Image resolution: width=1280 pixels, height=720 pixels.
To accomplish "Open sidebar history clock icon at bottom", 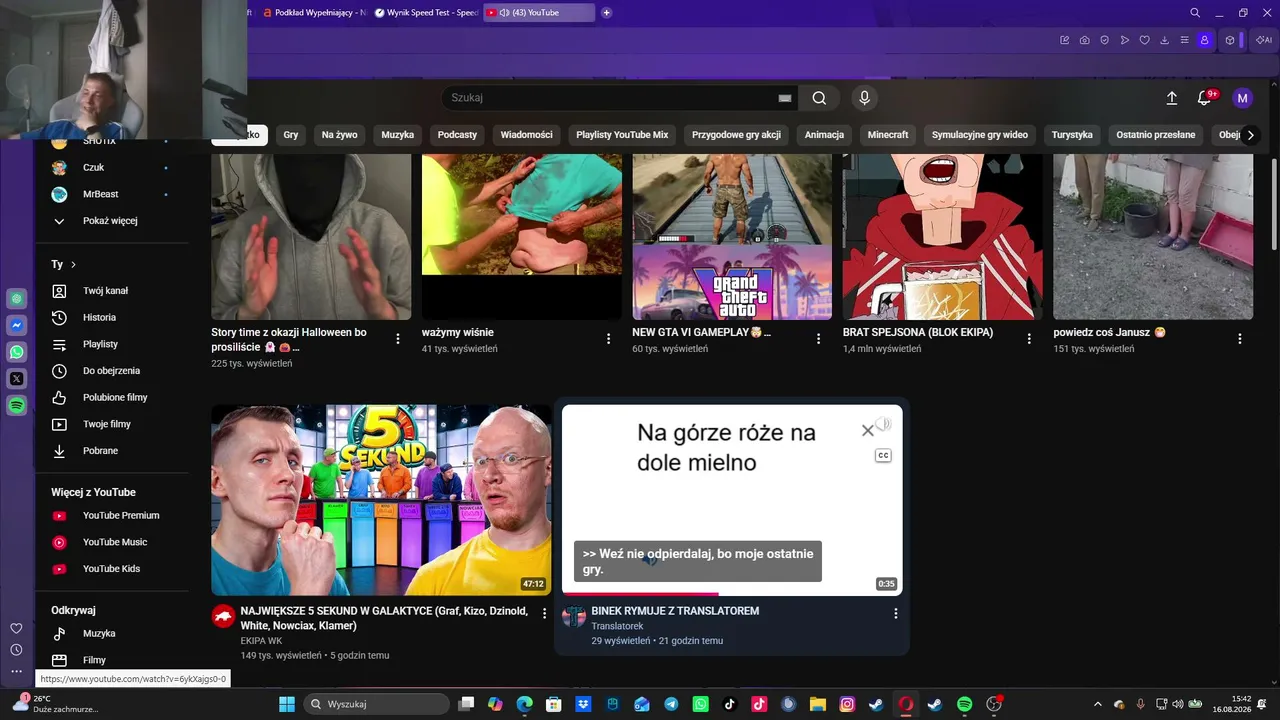I will 16,650.
